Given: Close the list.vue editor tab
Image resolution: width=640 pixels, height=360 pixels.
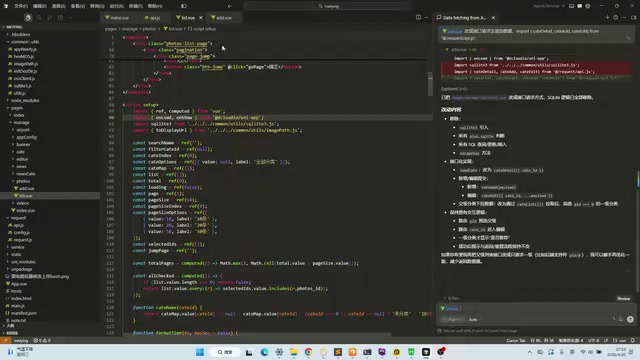Looking at the screenshot, I should click(x=201, y=18).
